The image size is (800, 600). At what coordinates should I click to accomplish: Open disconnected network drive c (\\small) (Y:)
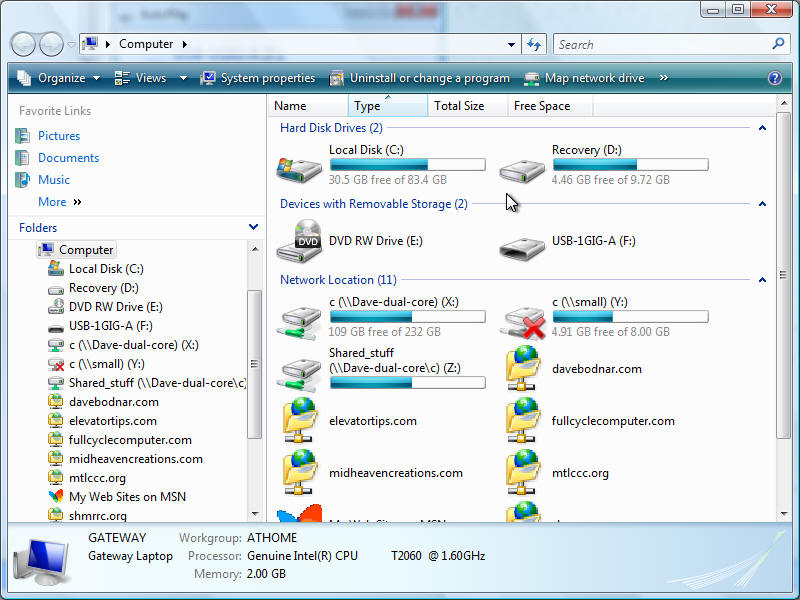pos(522,318)
